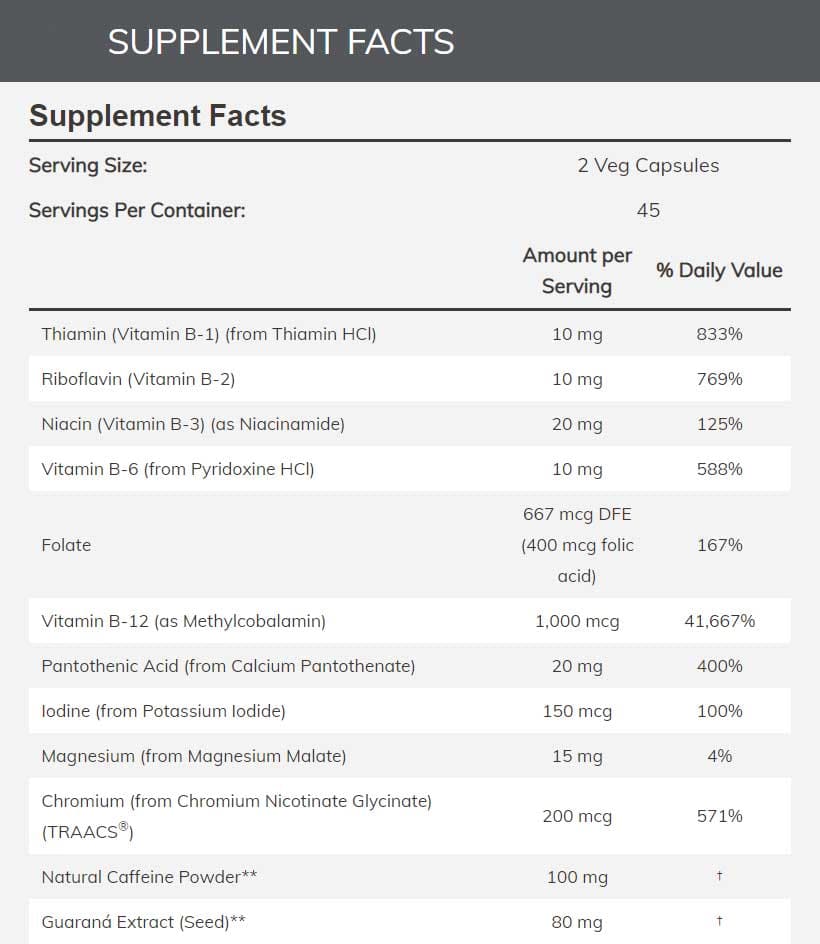
Task: Click the 41,667% daily value figure
Action: point(719,621)
